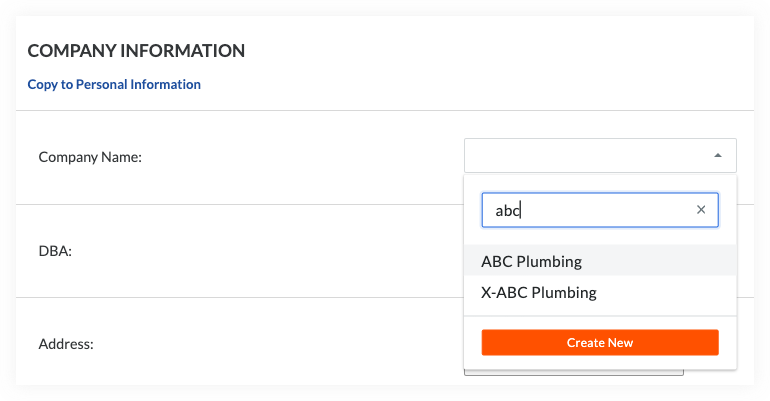Create a new company with Create New
Viewport: 770px width, 401px height.
599,342
